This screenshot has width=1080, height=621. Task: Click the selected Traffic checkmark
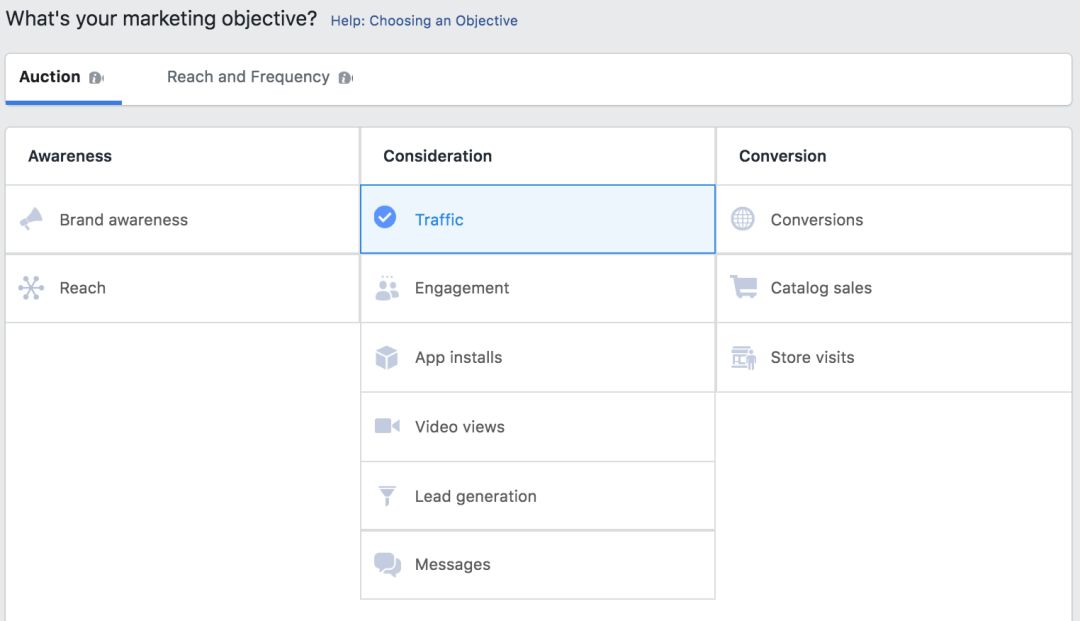(x=385, y=217)
